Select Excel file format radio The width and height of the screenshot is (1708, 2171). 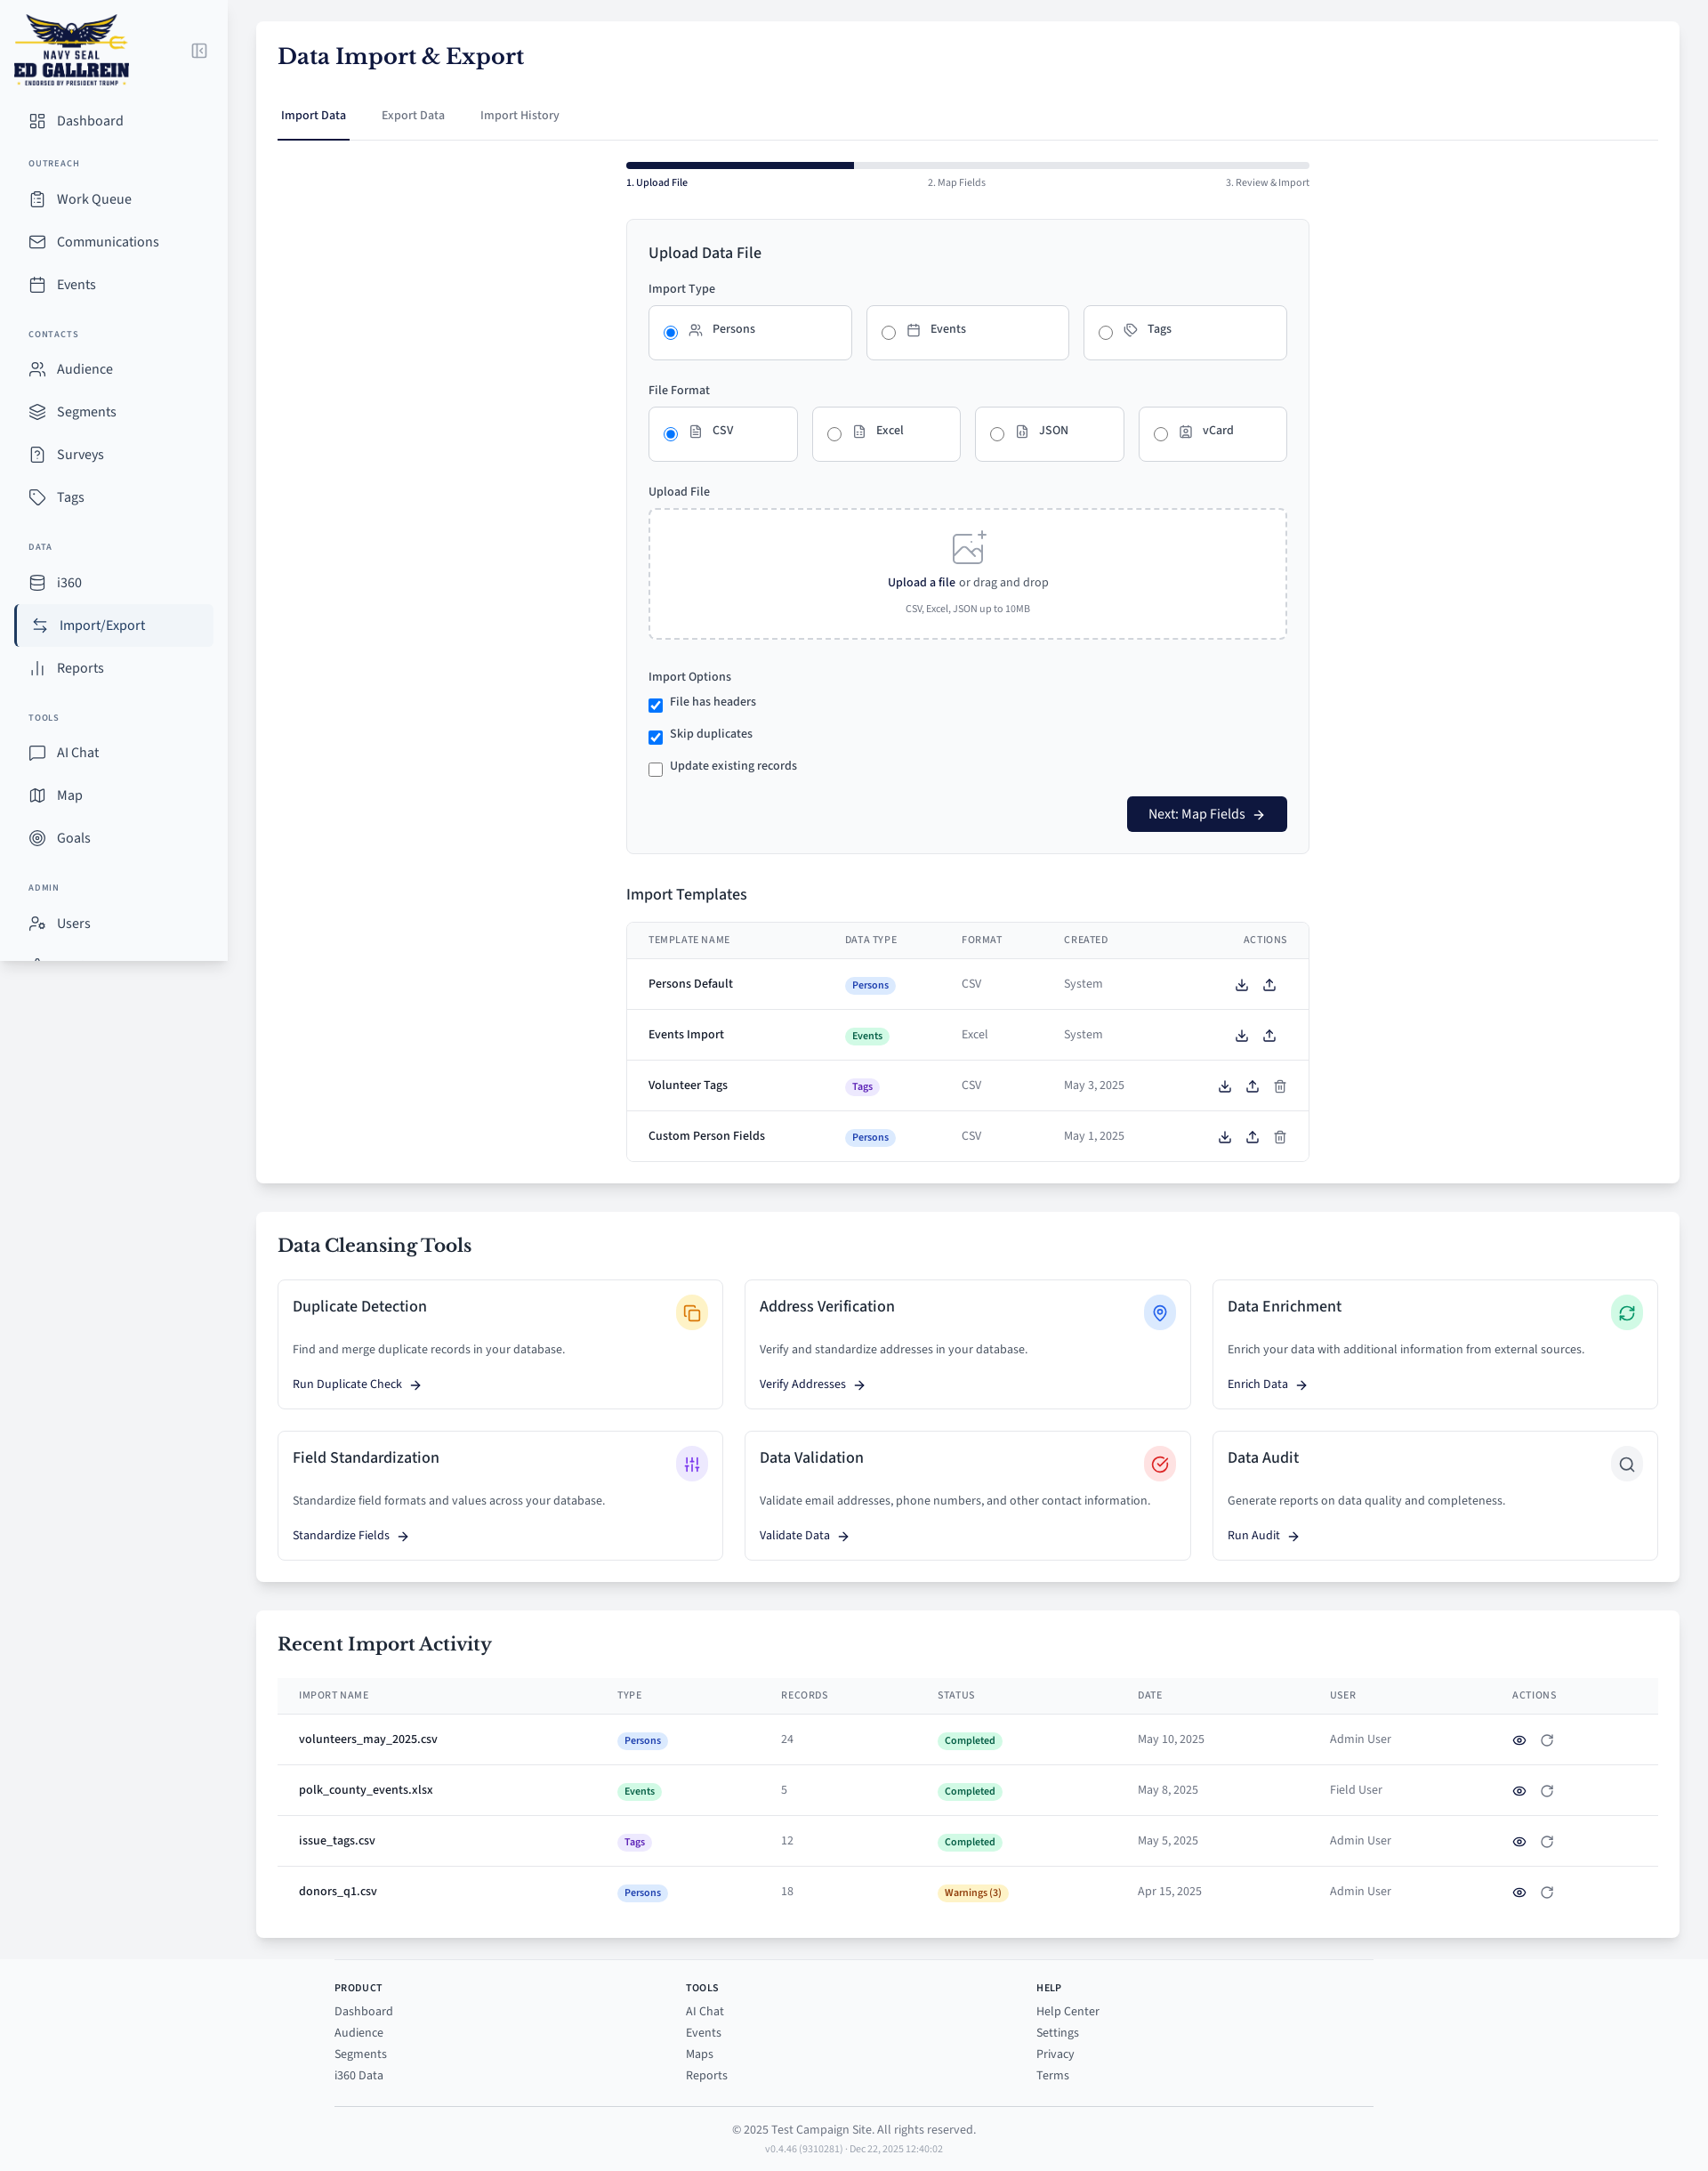point(834,434)
